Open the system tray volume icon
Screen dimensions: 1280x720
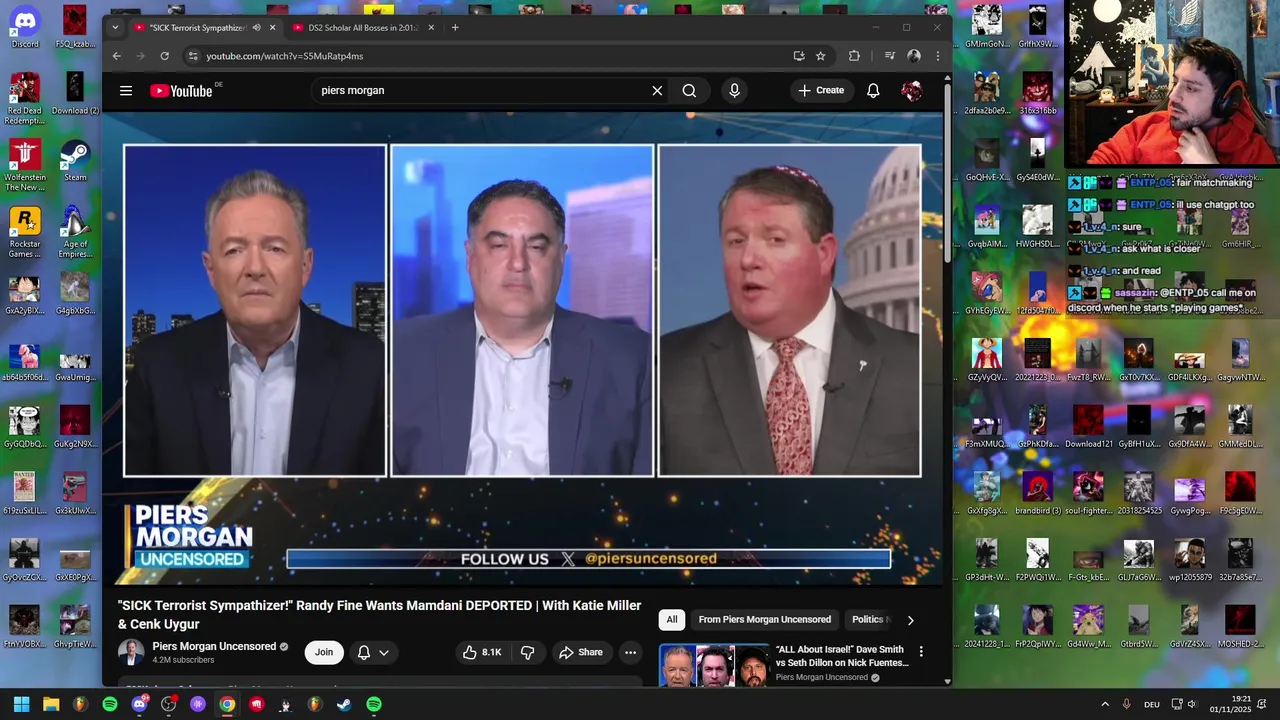1192,704
